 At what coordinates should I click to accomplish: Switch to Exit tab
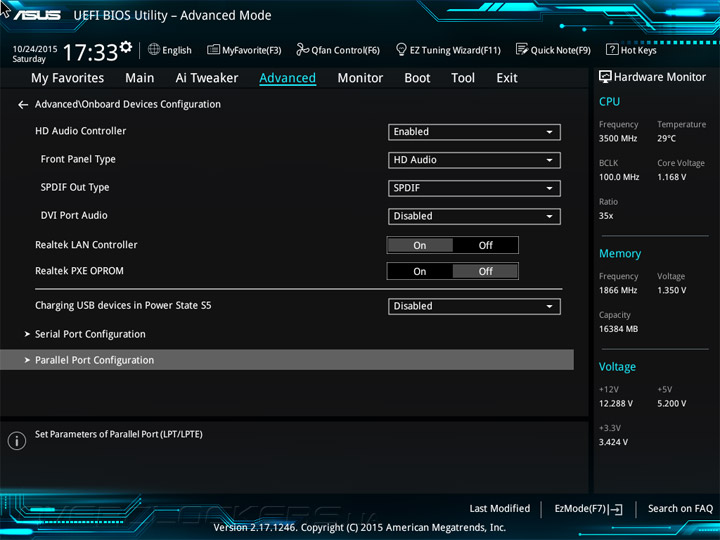coord(506,78)
